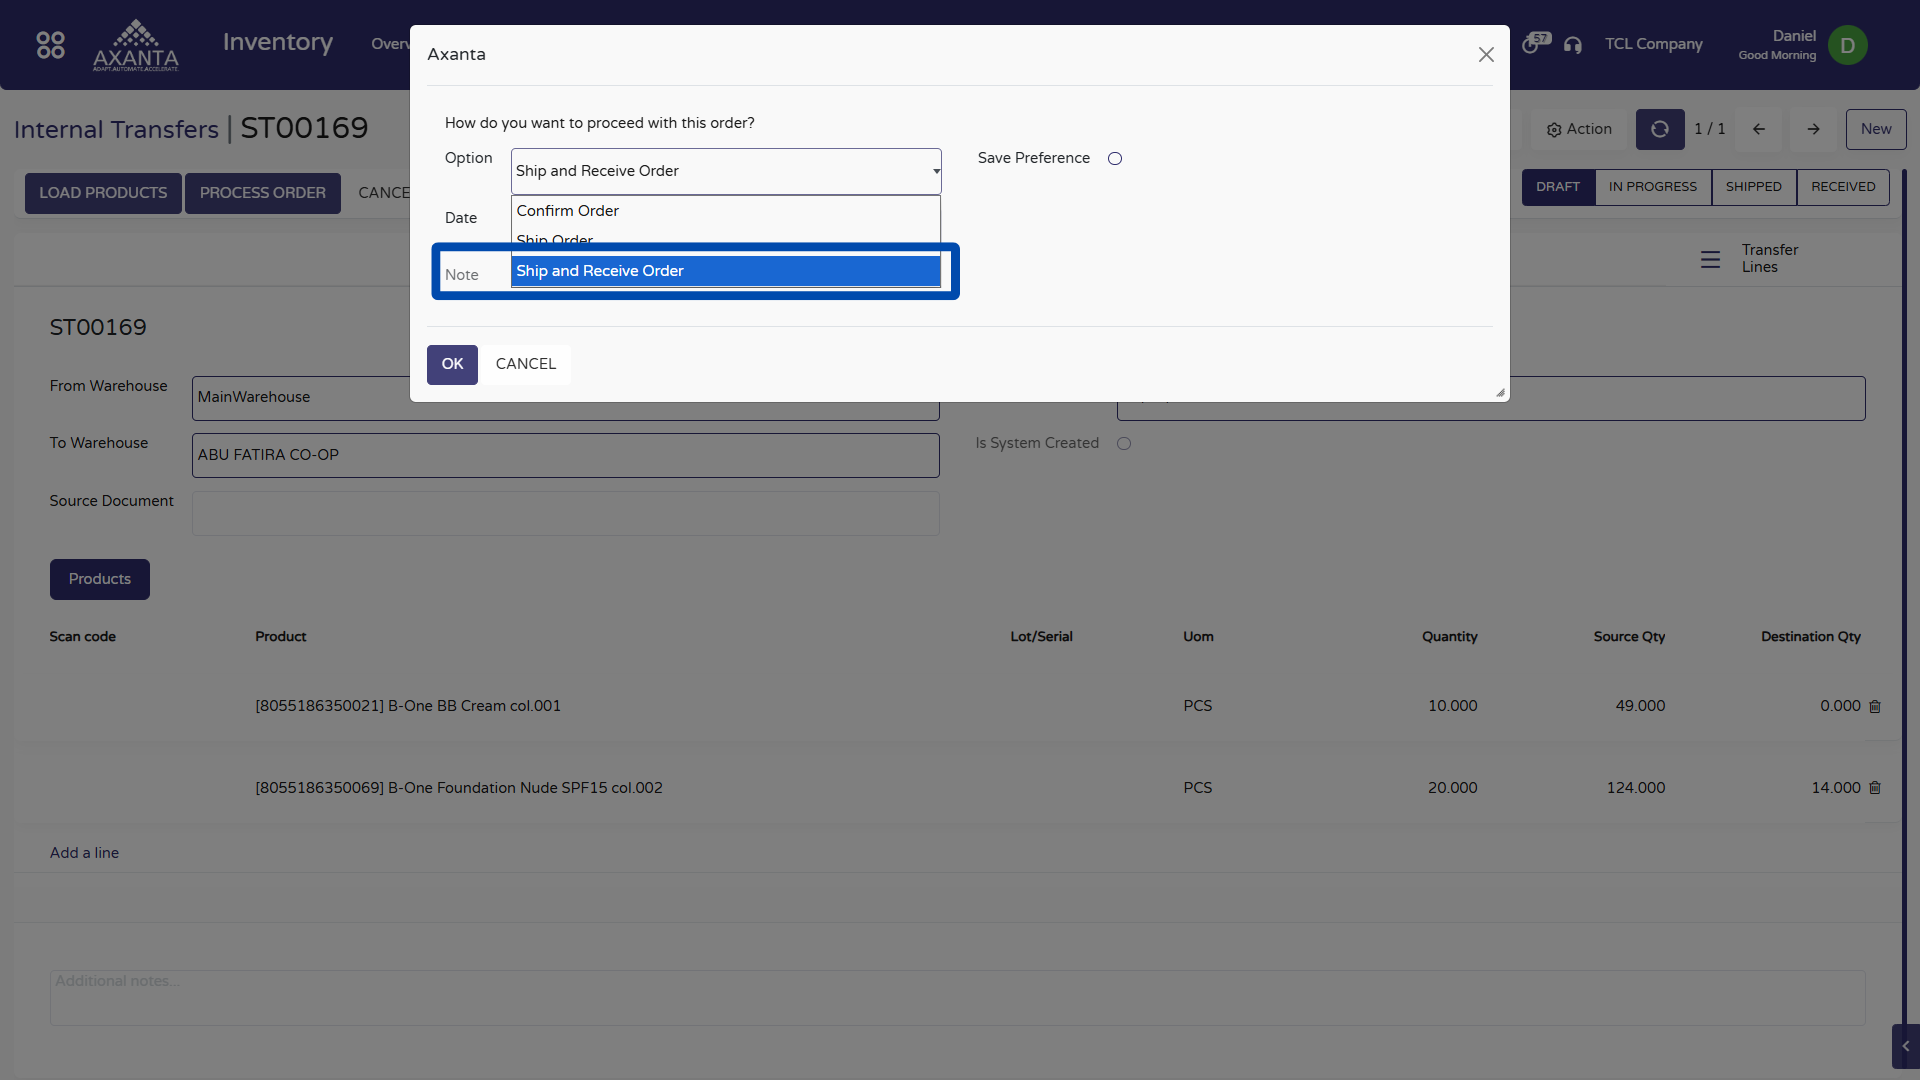1920x1080 pixels.
Task: Switch to the Products tab
Action: pyautogui.click(x=100, y=579)
